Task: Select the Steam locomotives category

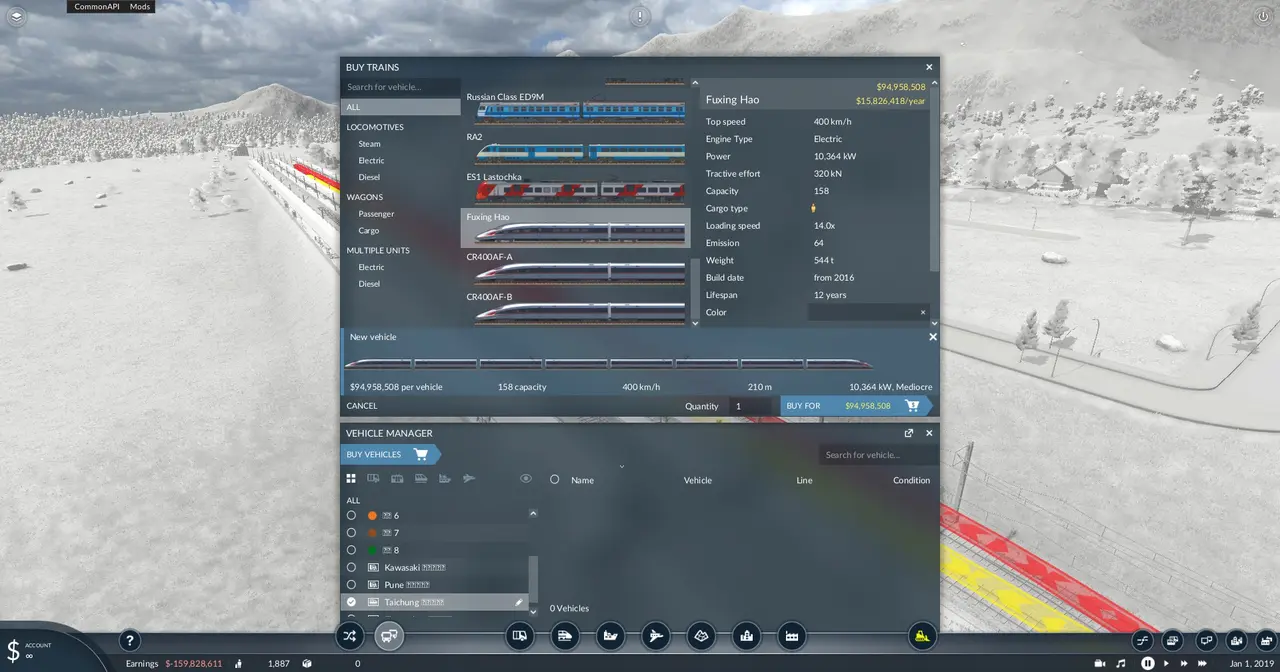Action: tap(369, 144)
